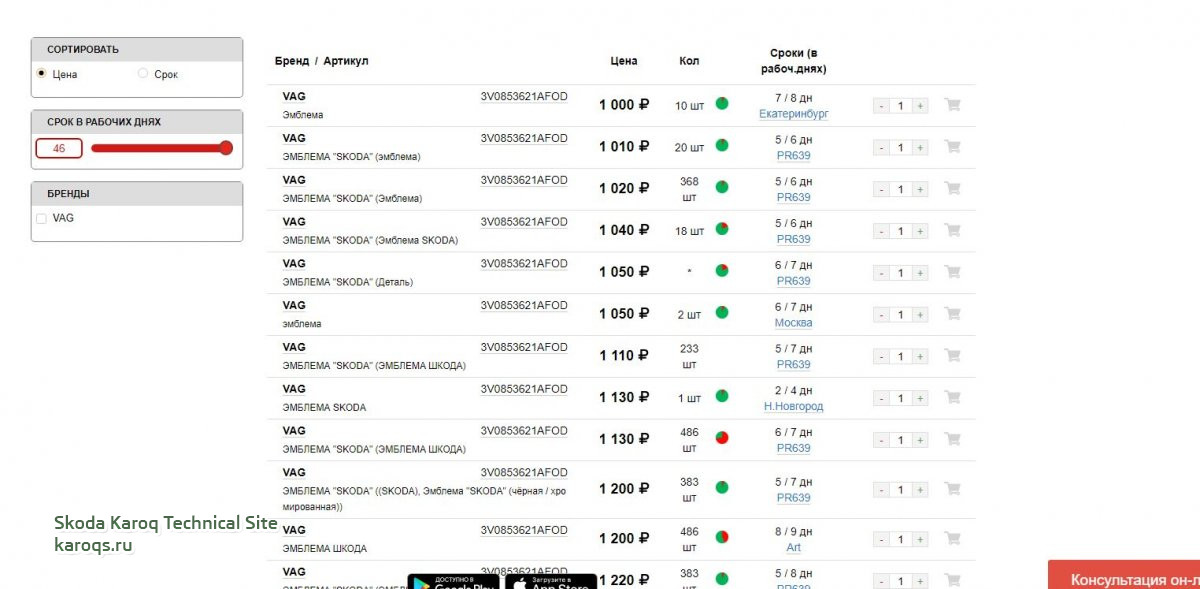
Task: Click the Екатеринбург delivery link
Action: tap(793, 114)
